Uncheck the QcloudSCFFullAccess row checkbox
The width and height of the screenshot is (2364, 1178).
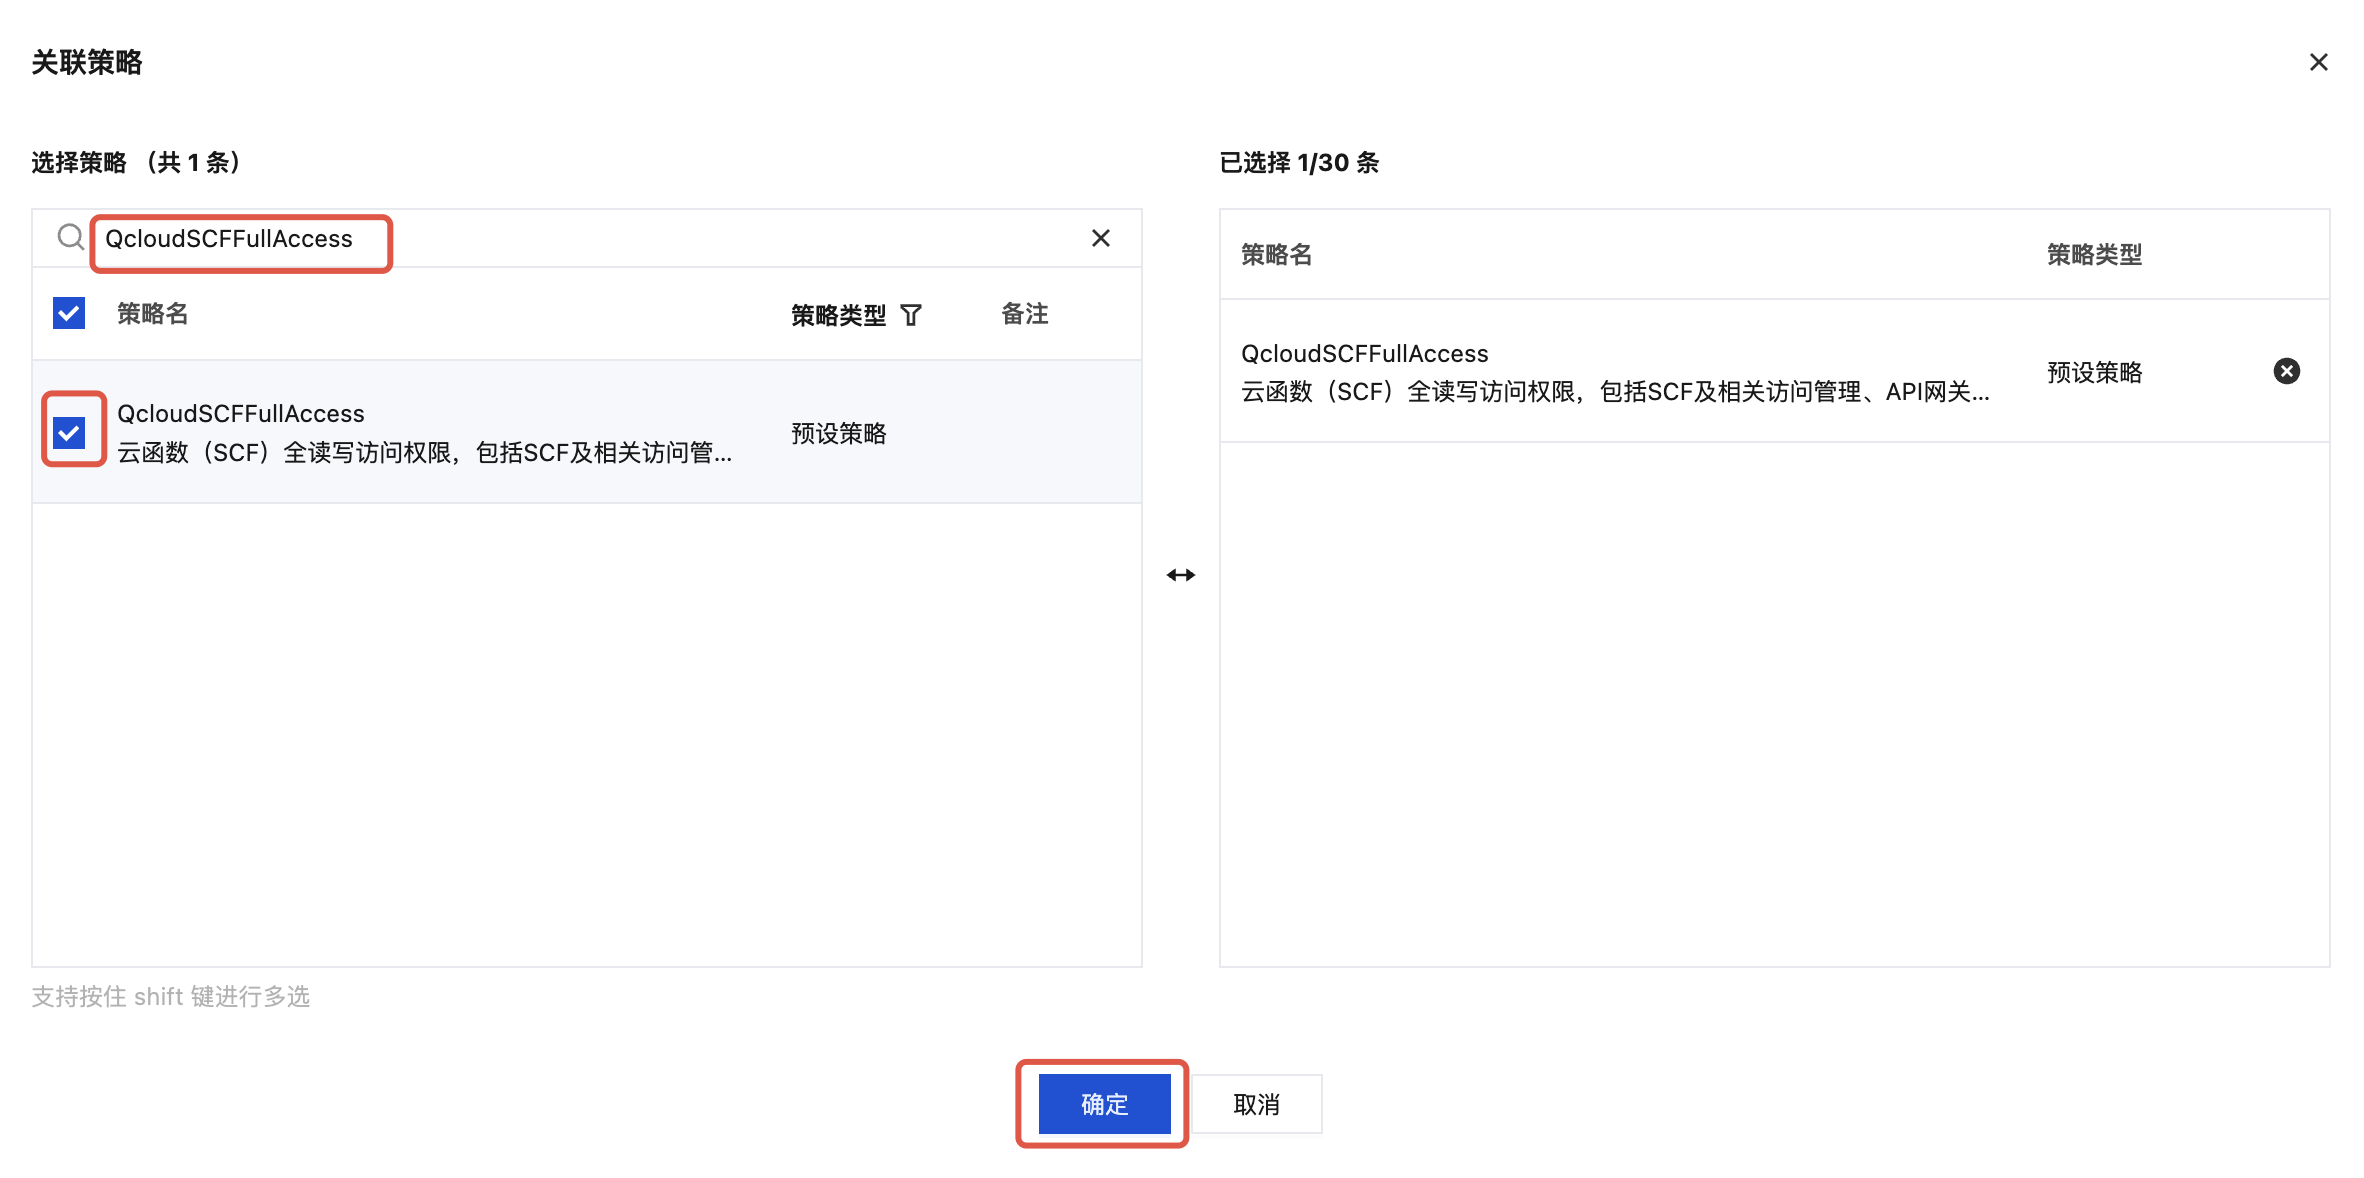(69, 433)
